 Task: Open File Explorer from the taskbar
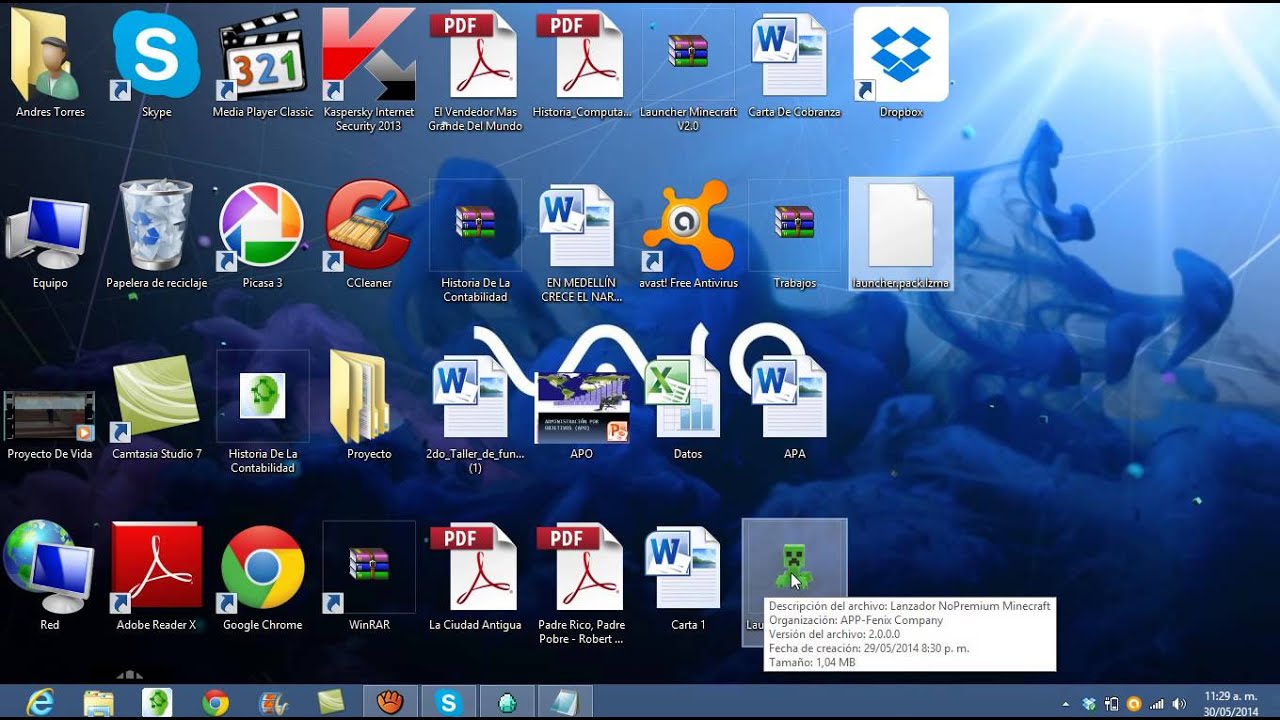(x=99, y=703)
